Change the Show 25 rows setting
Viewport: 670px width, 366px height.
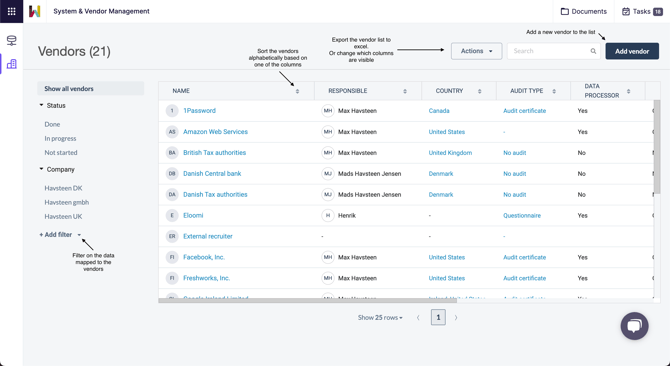click(x=380, y=318)
